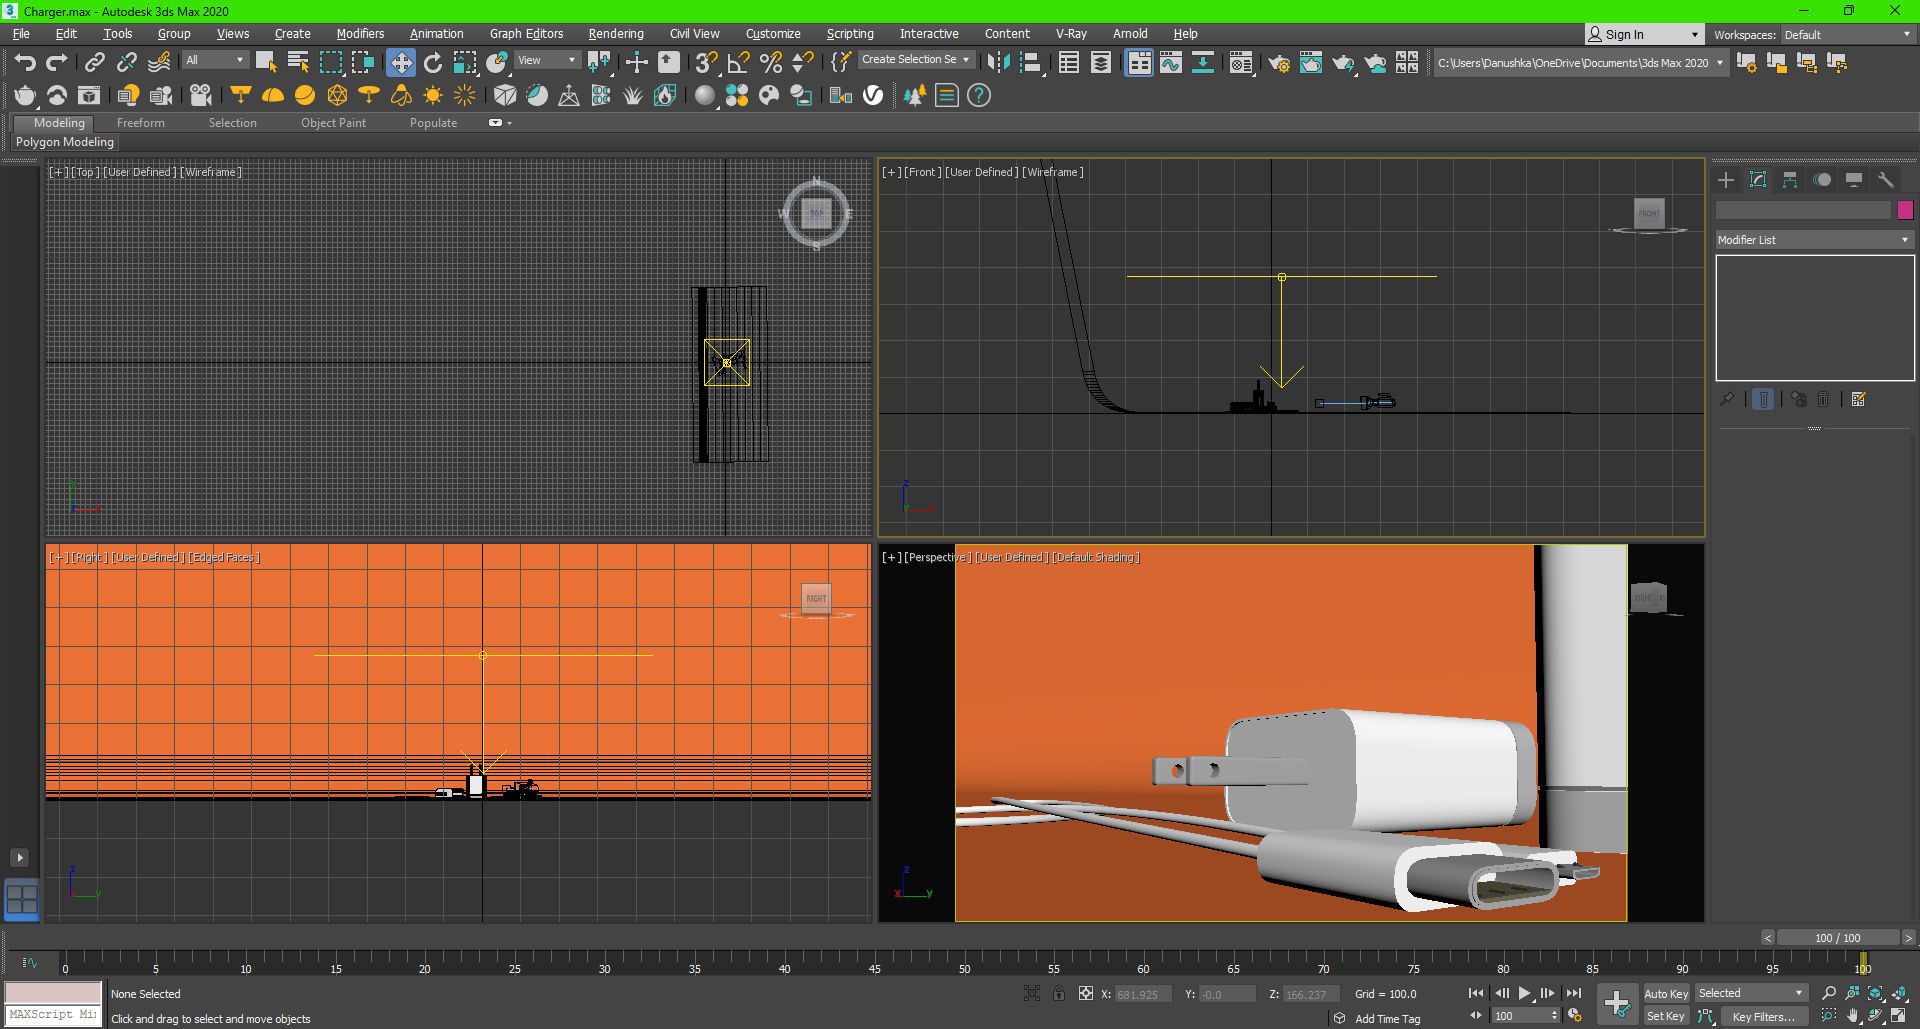
Task: Click the Undo arrow icon
Action: pos(25,62)
